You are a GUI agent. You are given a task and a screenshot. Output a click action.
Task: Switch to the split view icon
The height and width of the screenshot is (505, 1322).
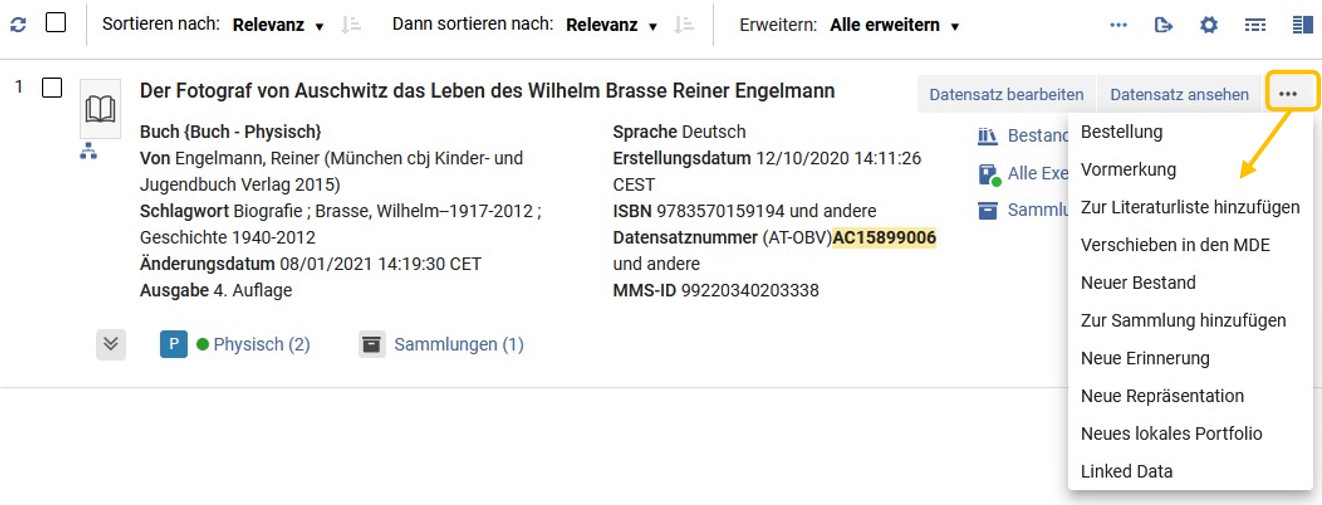(1302, 25)
